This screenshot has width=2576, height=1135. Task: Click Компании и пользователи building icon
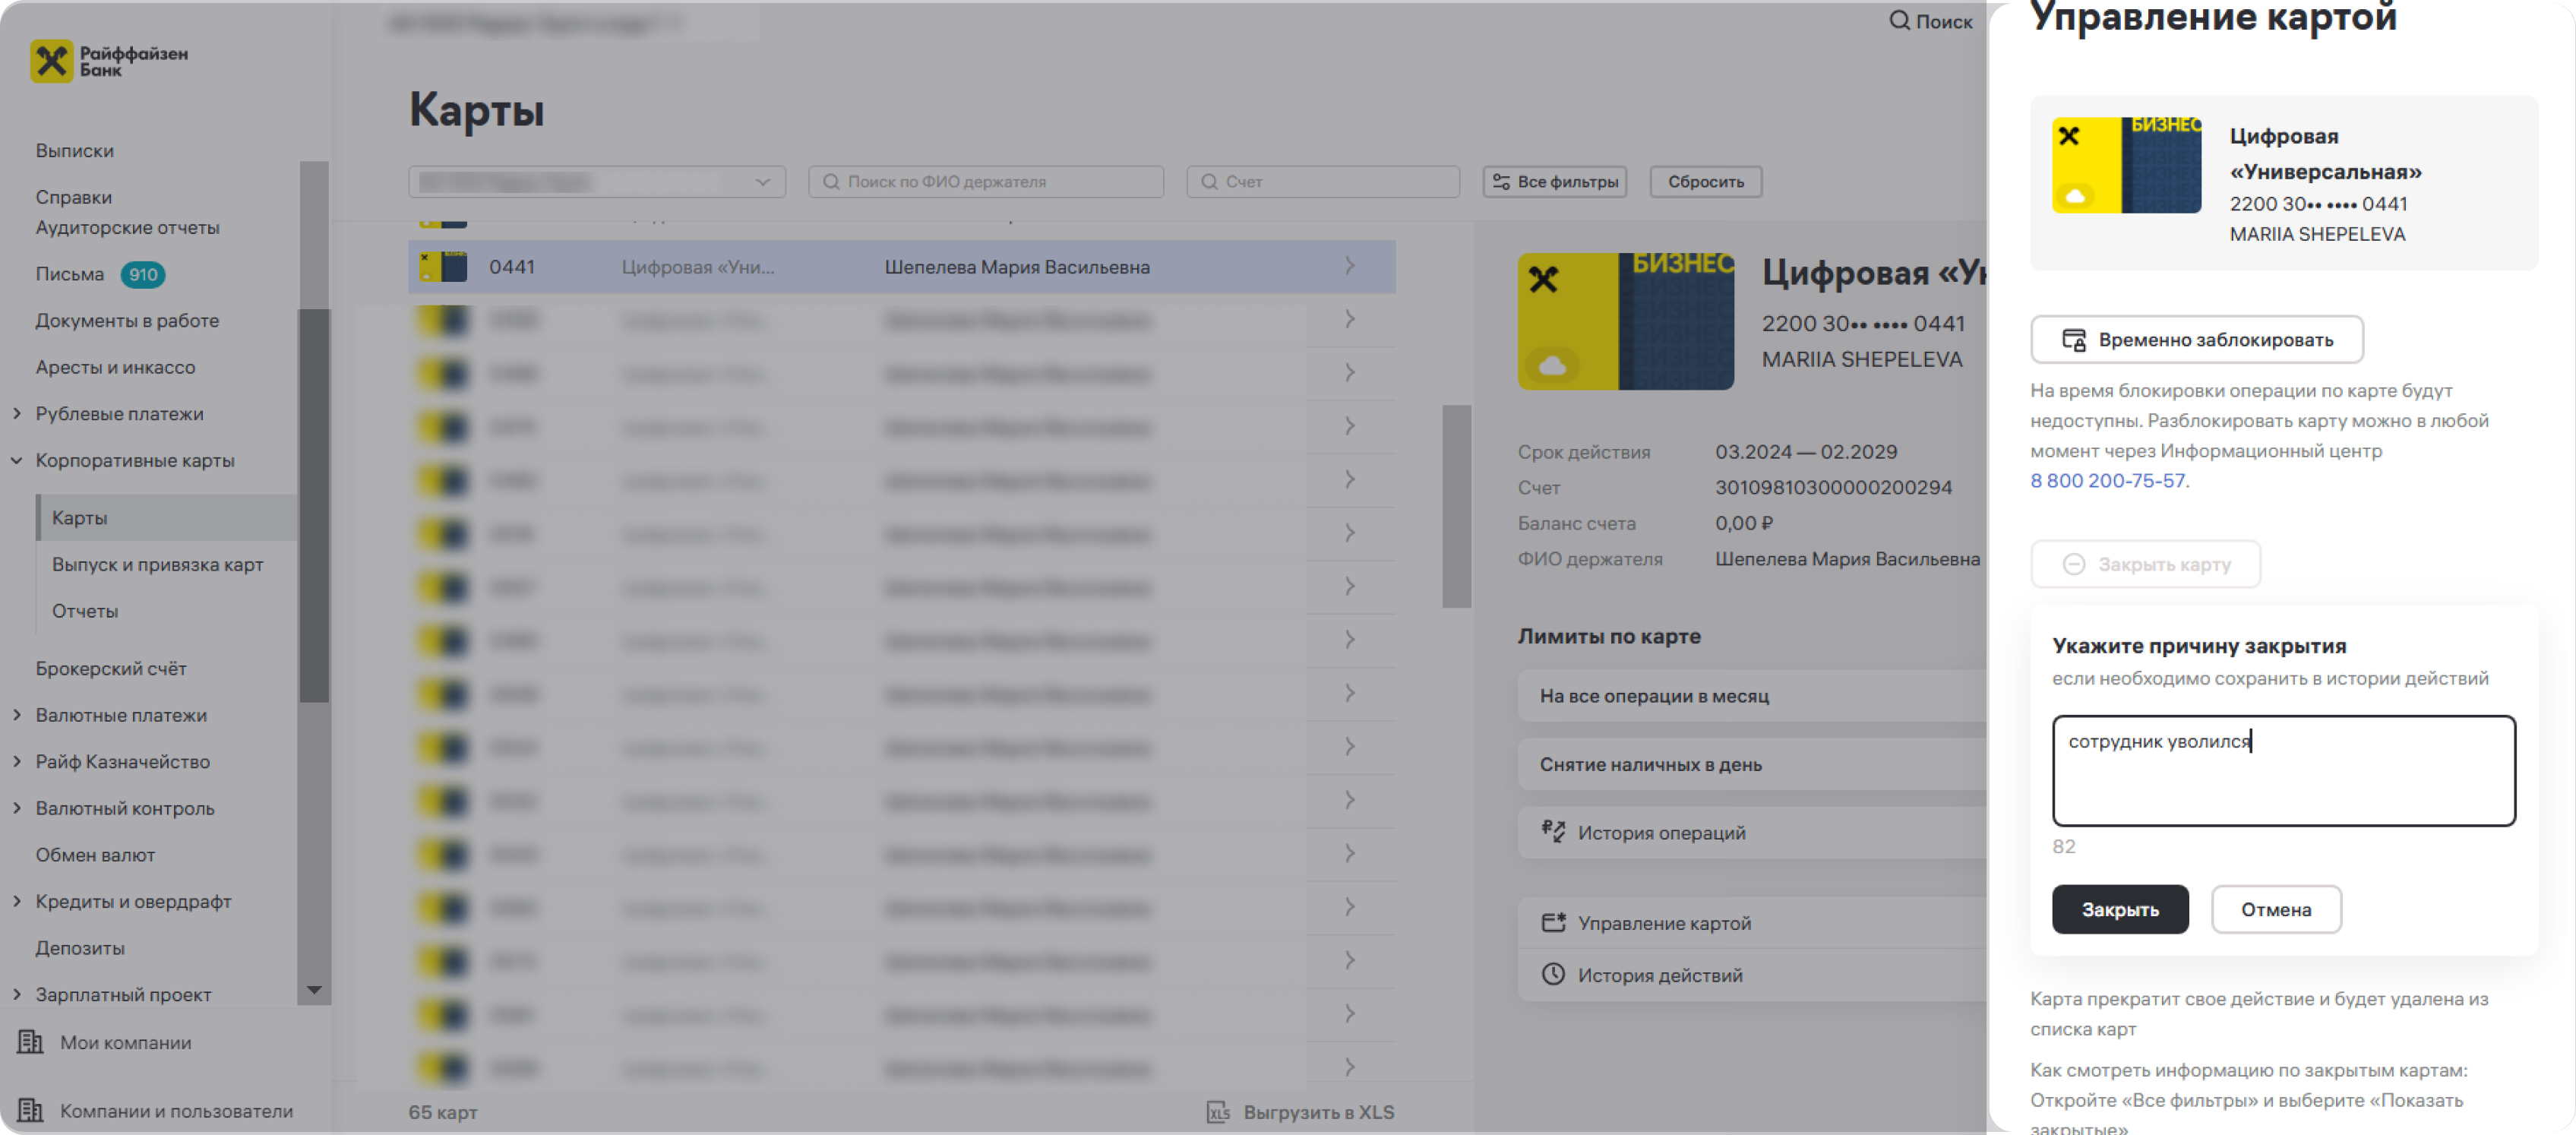tap(30, 1111)
